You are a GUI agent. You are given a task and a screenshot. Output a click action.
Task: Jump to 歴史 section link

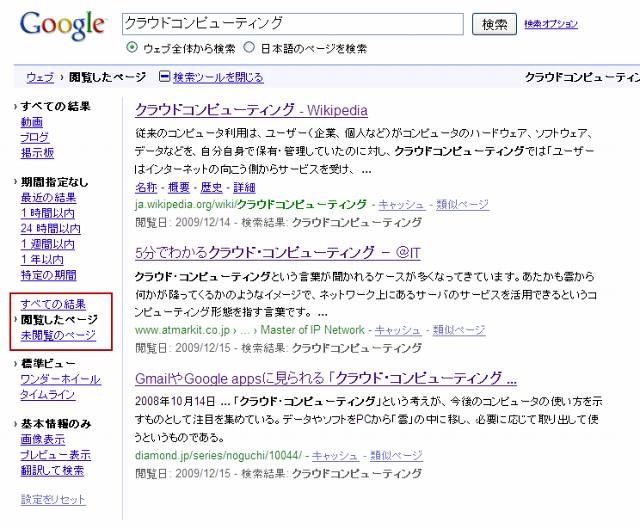(211, 187)
